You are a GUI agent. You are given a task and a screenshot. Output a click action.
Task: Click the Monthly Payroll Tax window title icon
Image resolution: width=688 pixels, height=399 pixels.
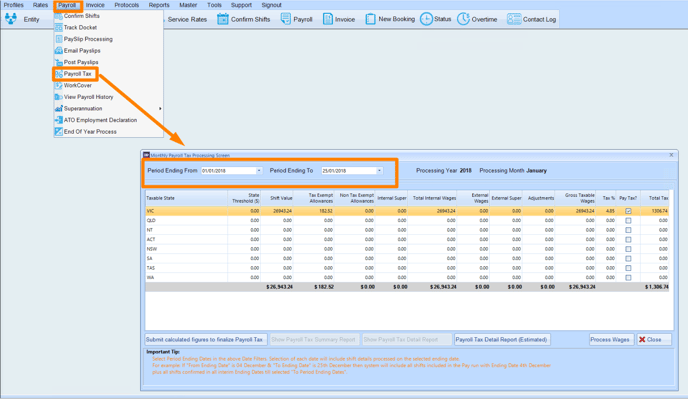[x=147, y=155]
